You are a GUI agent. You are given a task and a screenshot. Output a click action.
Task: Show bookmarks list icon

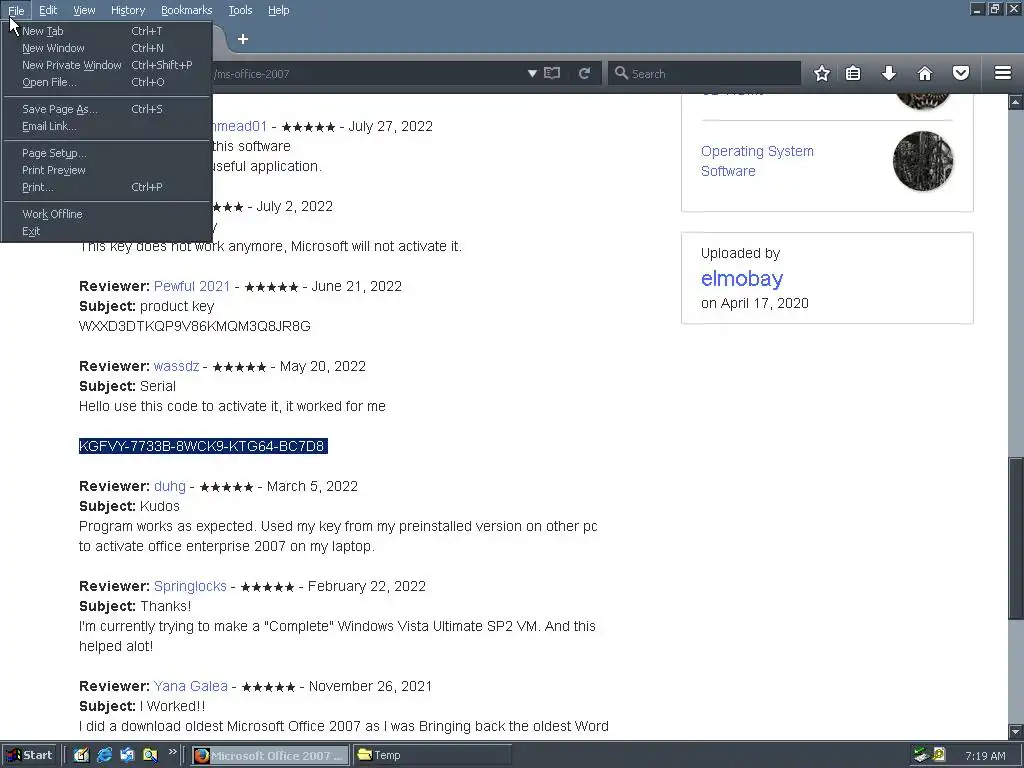853,73
